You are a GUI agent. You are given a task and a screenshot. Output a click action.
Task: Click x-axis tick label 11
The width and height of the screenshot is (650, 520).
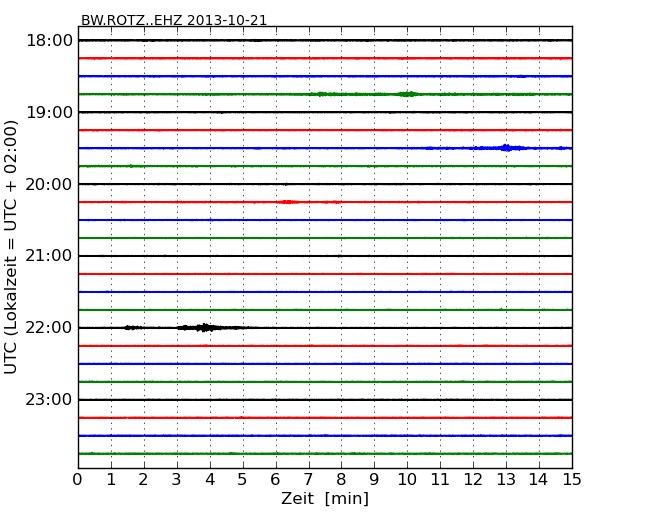(440, 480)
